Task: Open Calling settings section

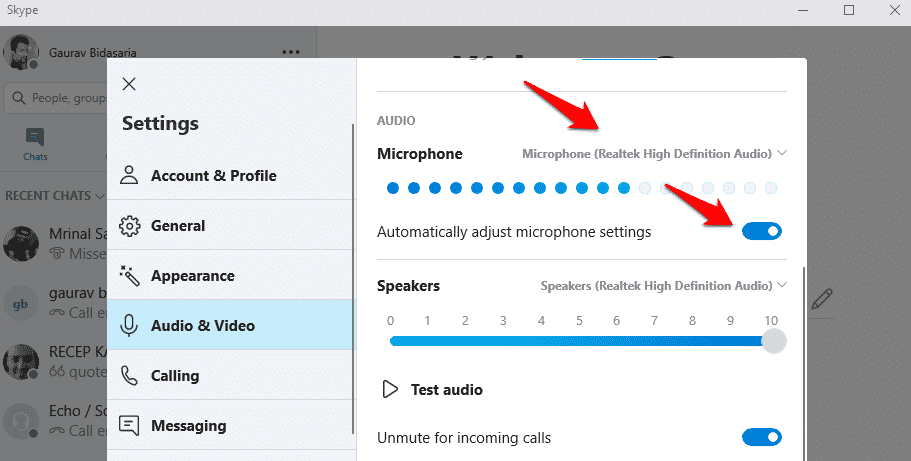Action: [x=231, y=376]
